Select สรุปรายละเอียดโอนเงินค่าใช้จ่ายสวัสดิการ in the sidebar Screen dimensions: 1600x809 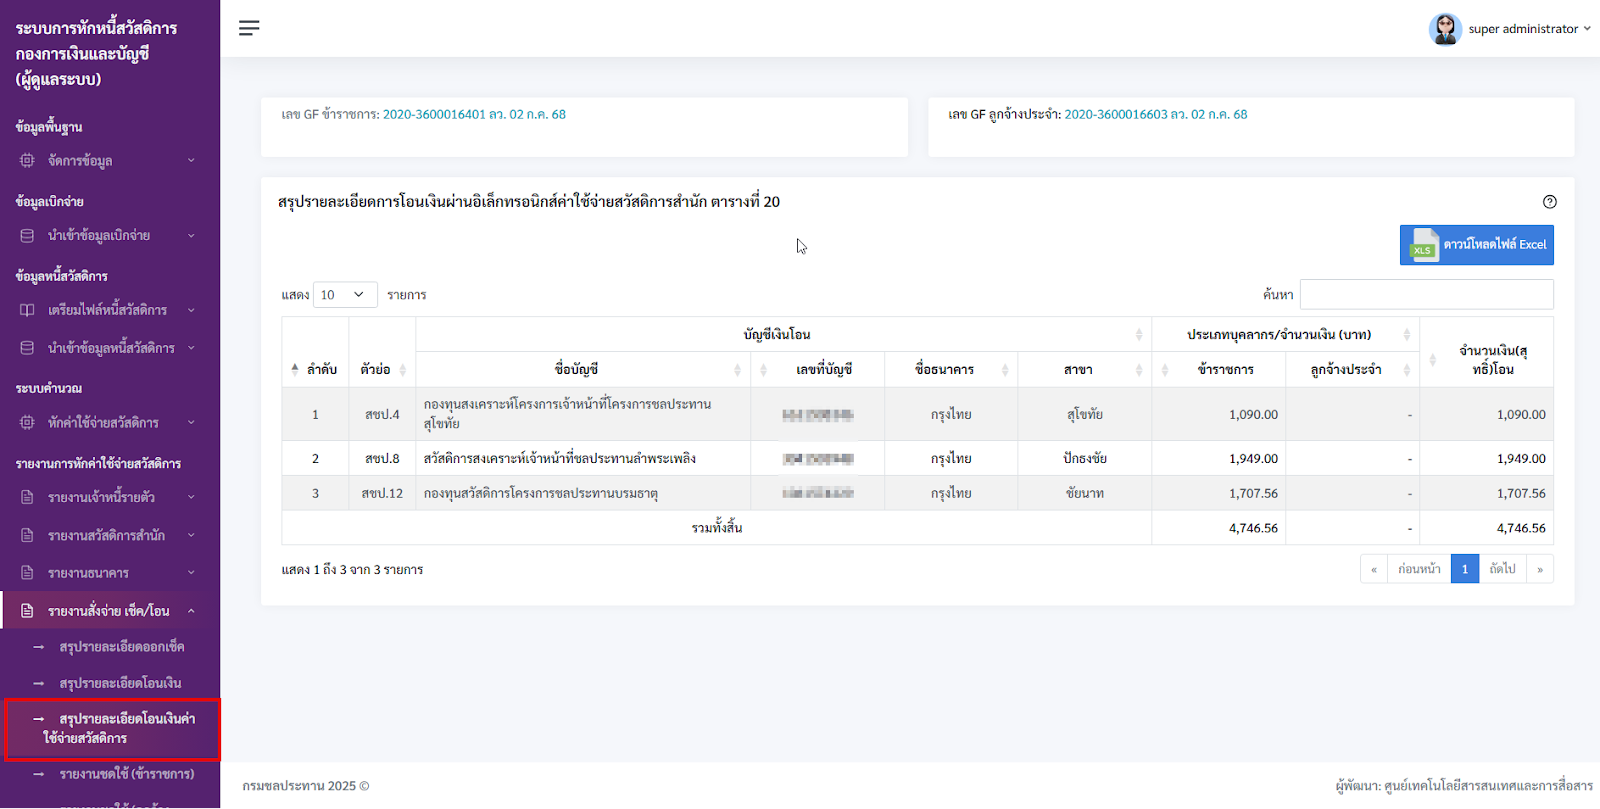point(112,729)
